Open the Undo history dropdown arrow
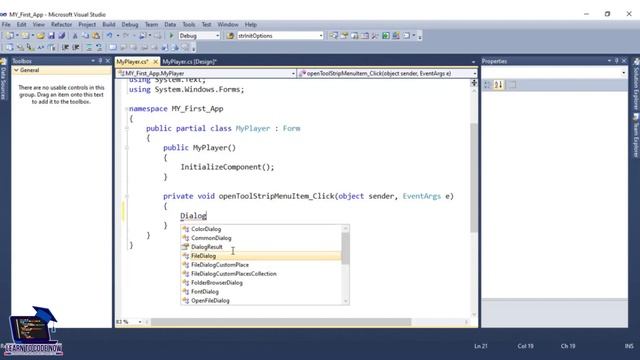 tap(118, 36)
